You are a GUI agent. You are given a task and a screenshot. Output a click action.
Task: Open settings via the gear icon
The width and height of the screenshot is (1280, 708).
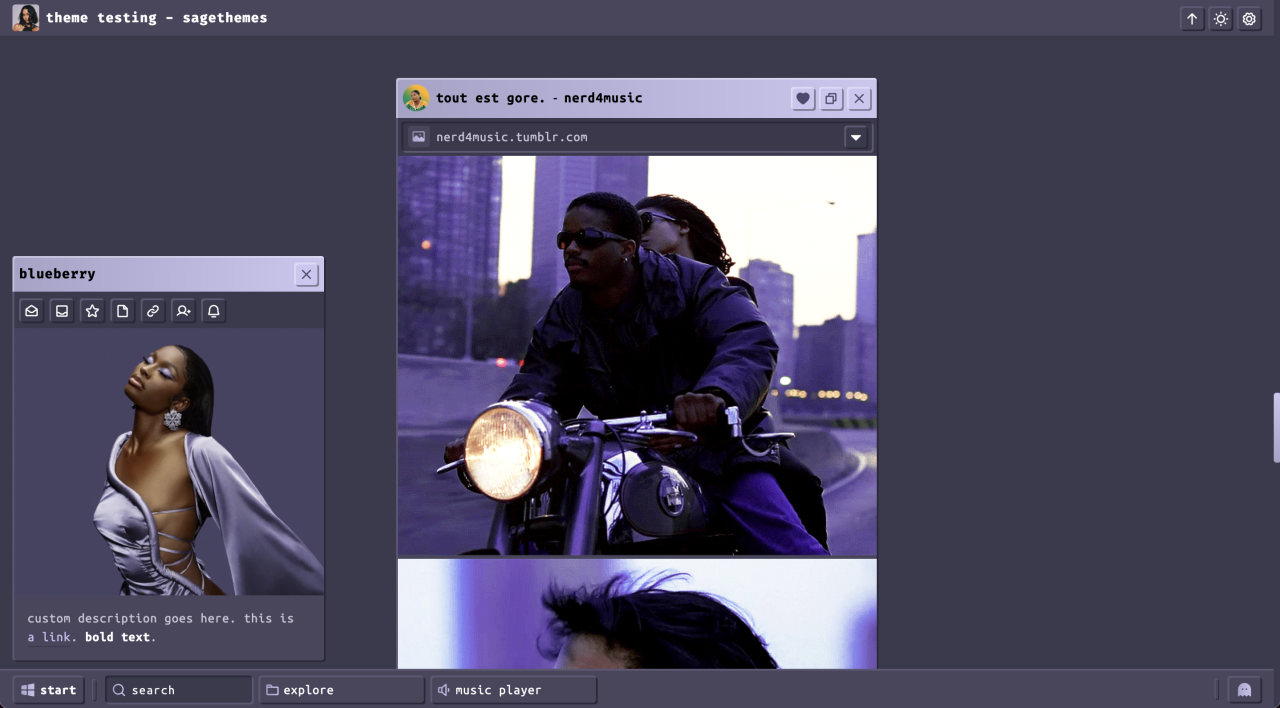pyautogui.click(x=1249, y=18)
